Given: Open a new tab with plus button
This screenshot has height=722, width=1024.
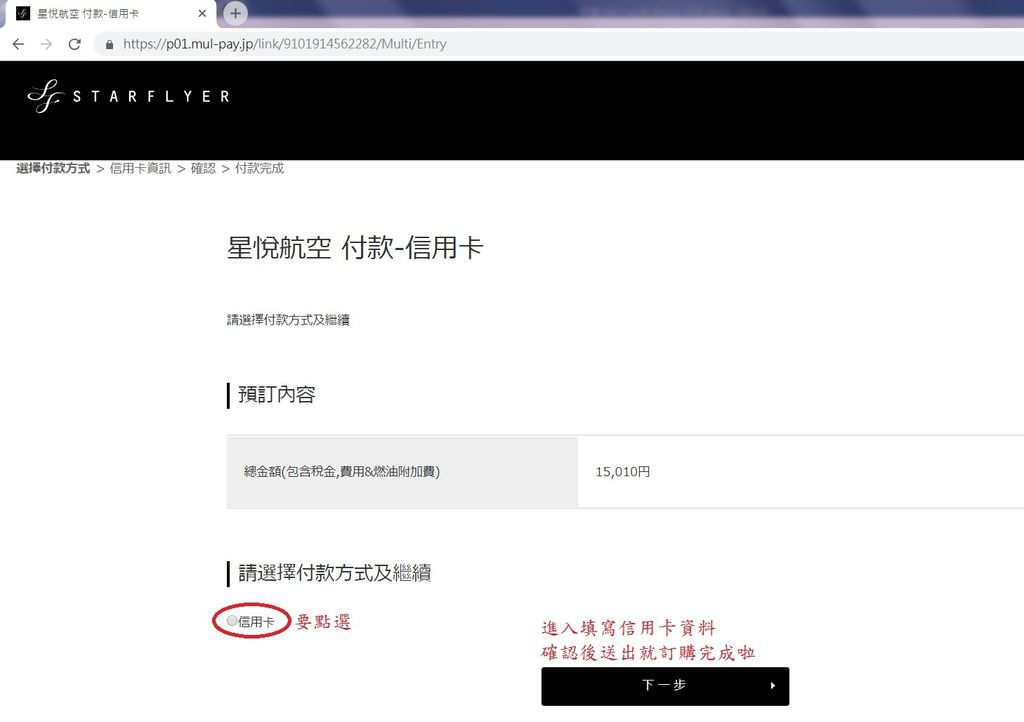Looking at the screenshot, I should click(x=235, y=13).
